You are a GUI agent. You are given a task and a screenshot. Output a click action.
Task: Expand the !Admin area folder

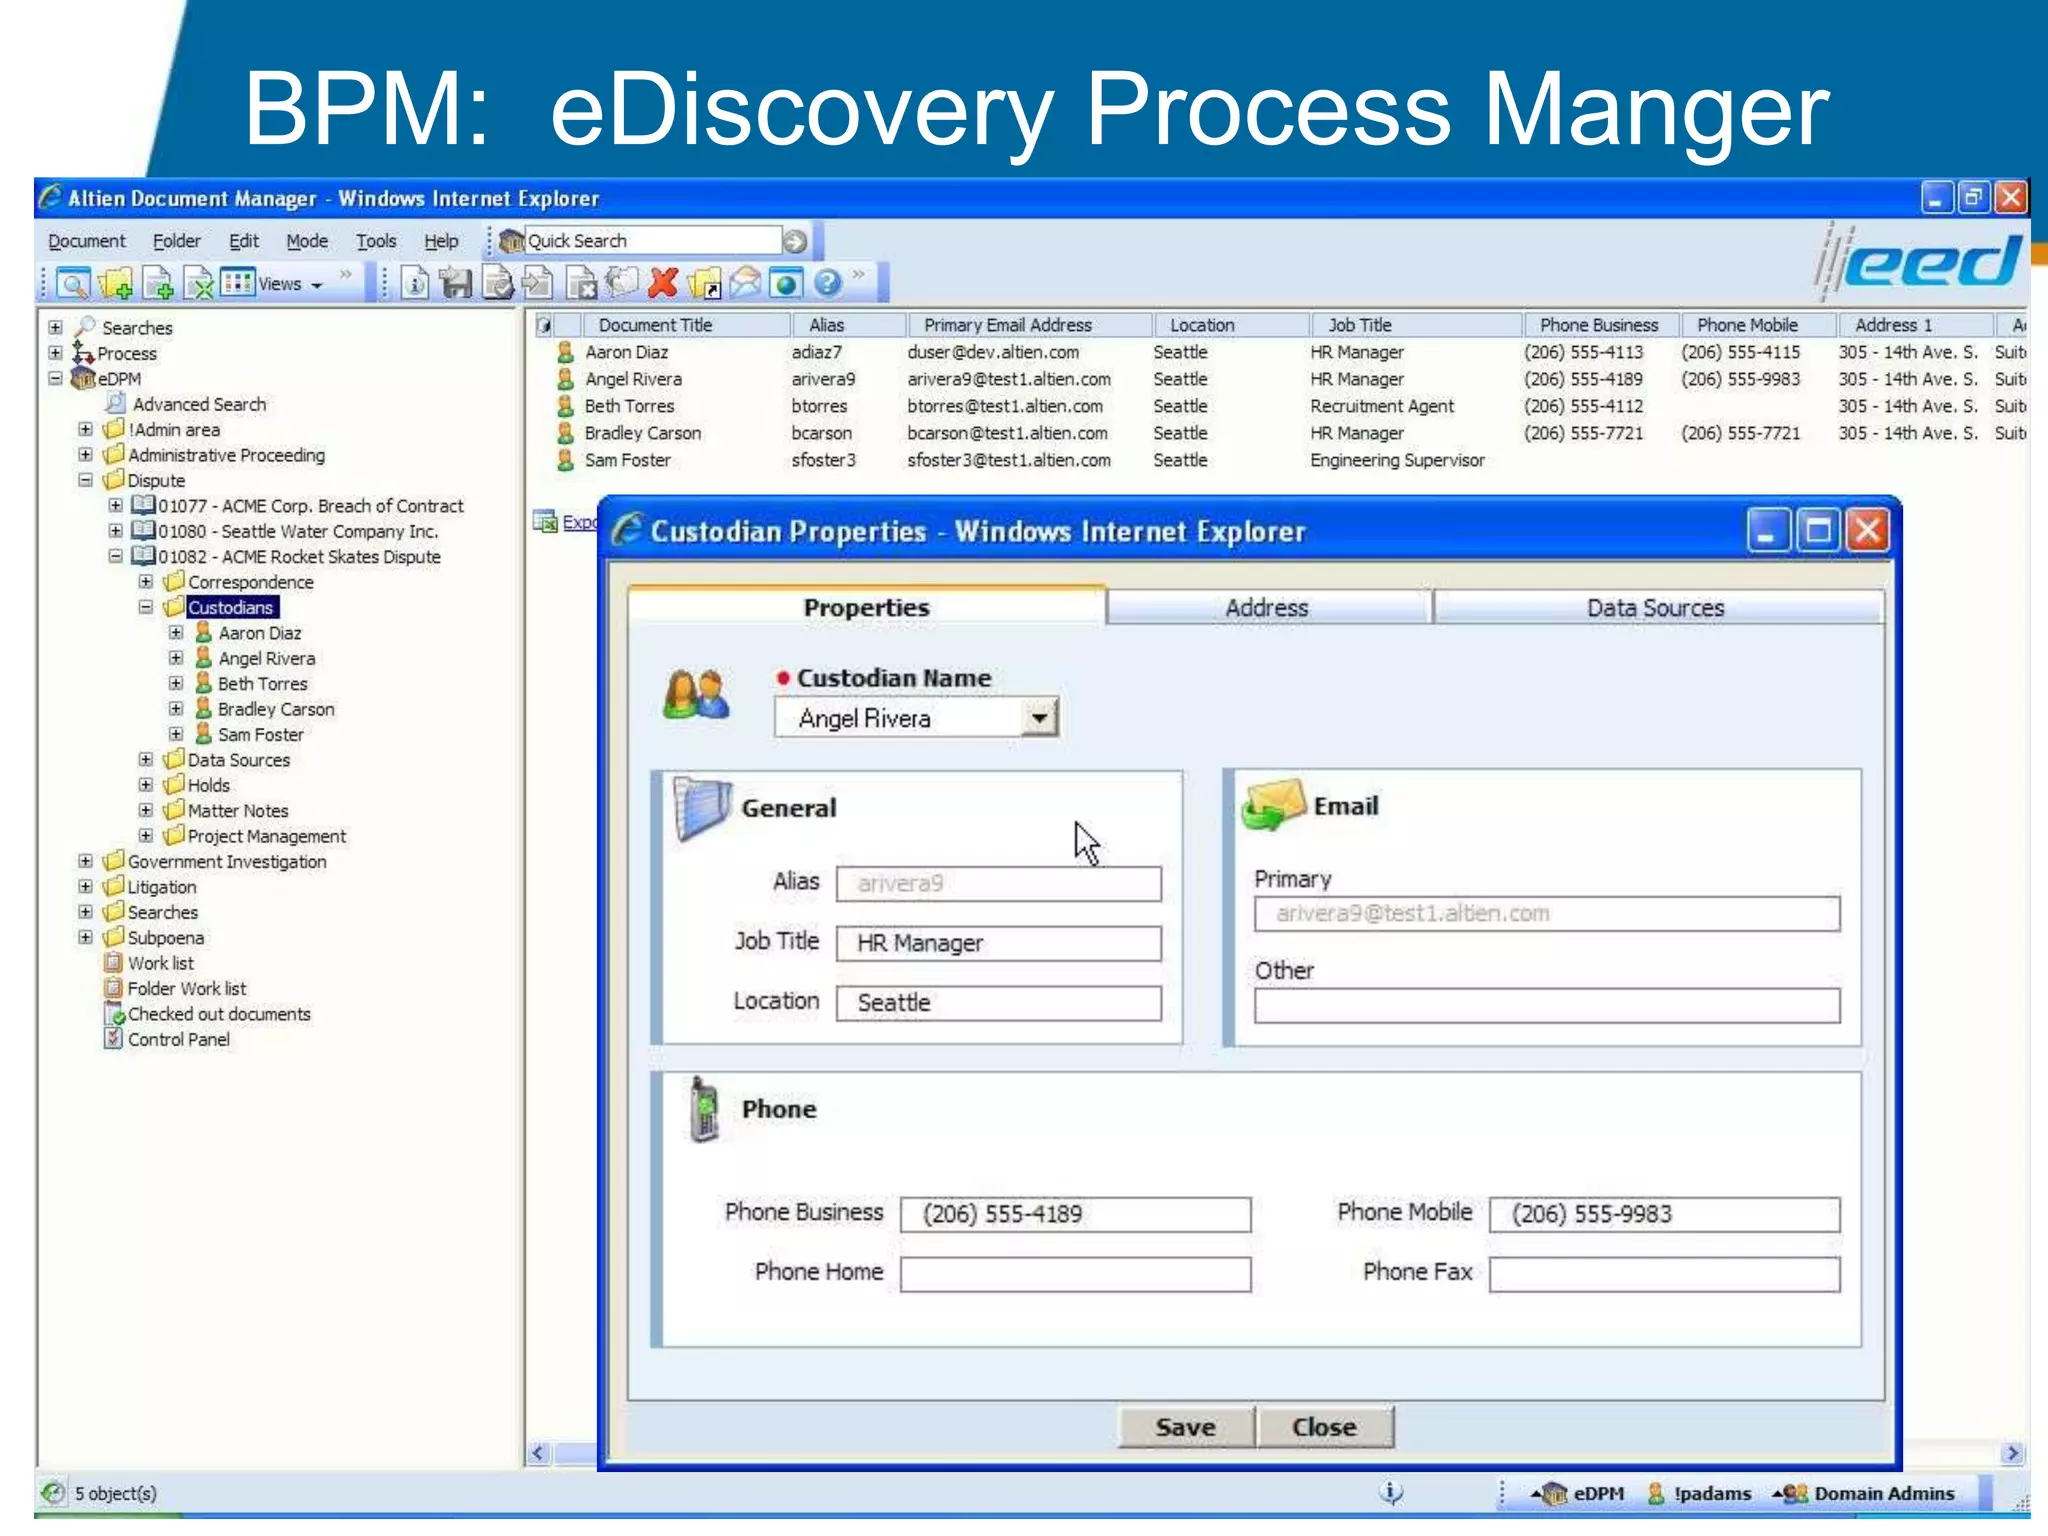coord(86,429)
